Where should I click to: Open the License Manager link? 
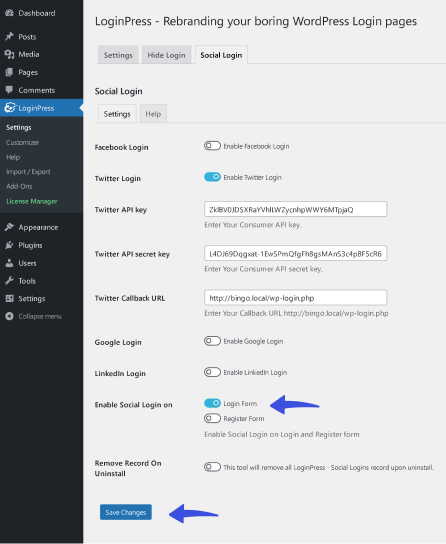click(32, 201)
